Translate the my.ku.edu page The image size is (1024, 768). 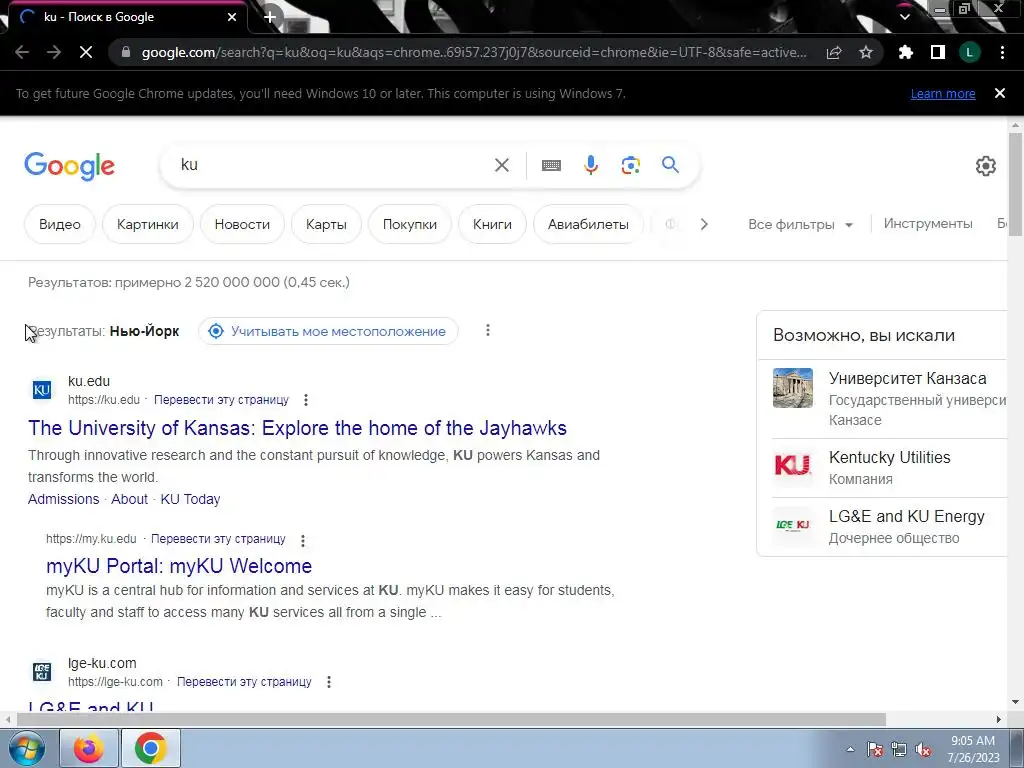click(x=218, y=539)
